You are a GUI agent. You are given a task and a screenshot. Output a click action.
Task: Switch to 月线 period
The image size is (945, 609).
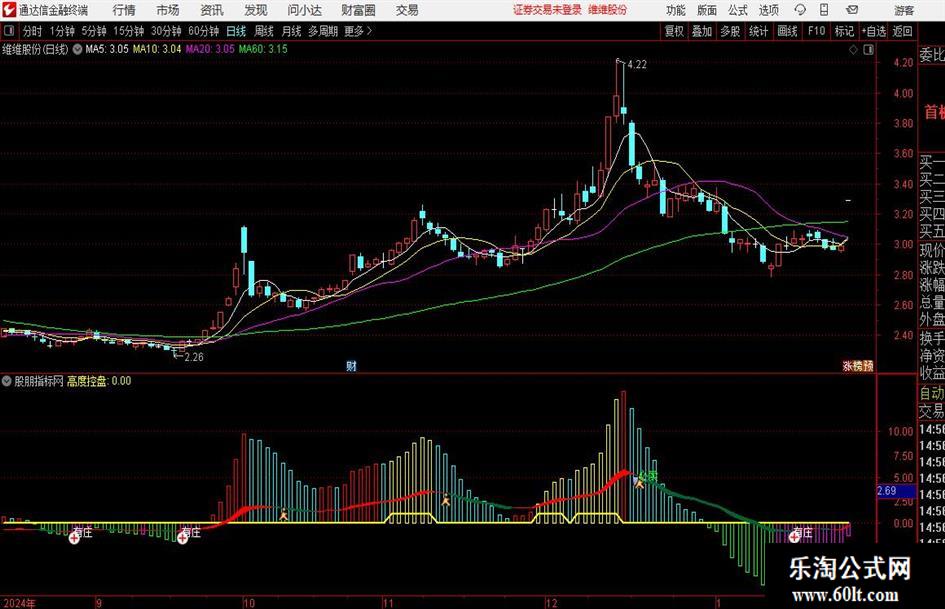(291, 31)
